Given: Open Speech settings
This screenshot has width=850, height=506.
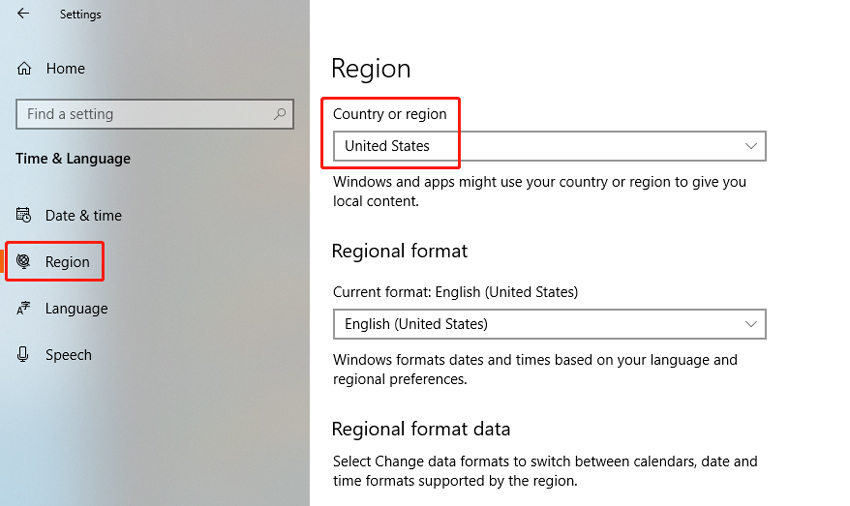Looking at the screenshot, I should [x=68, y=355].
